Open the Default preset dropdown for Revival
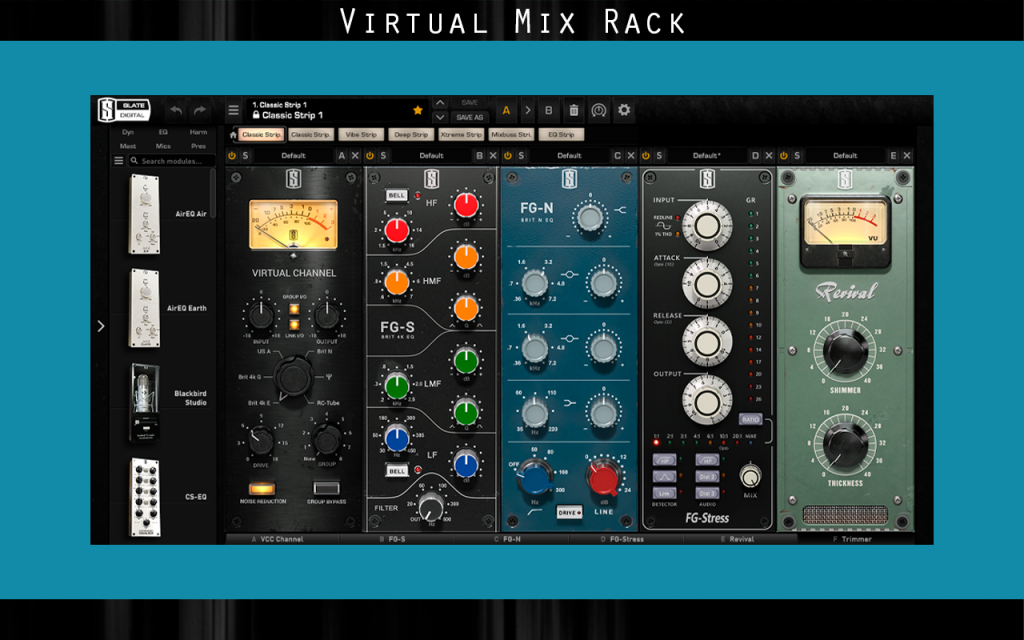This screenshot has width=1024, height=640. [x=844, y=155]
